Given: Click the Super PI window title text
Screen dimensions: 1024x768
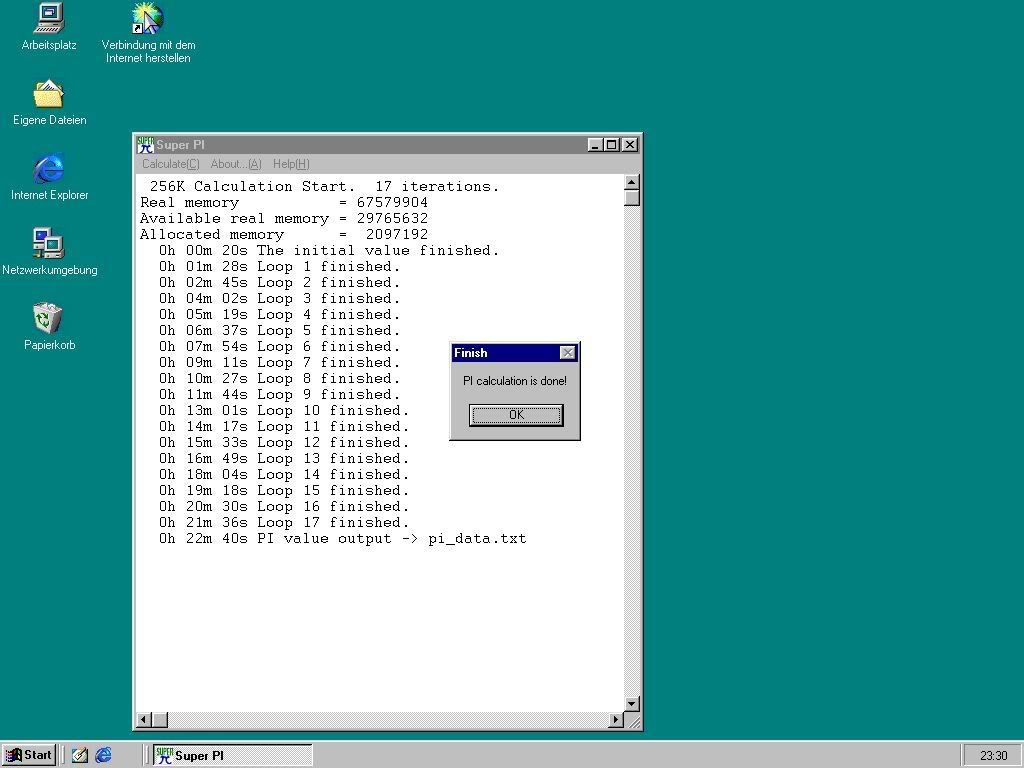Looking at the screenshot, I should 180,145.
